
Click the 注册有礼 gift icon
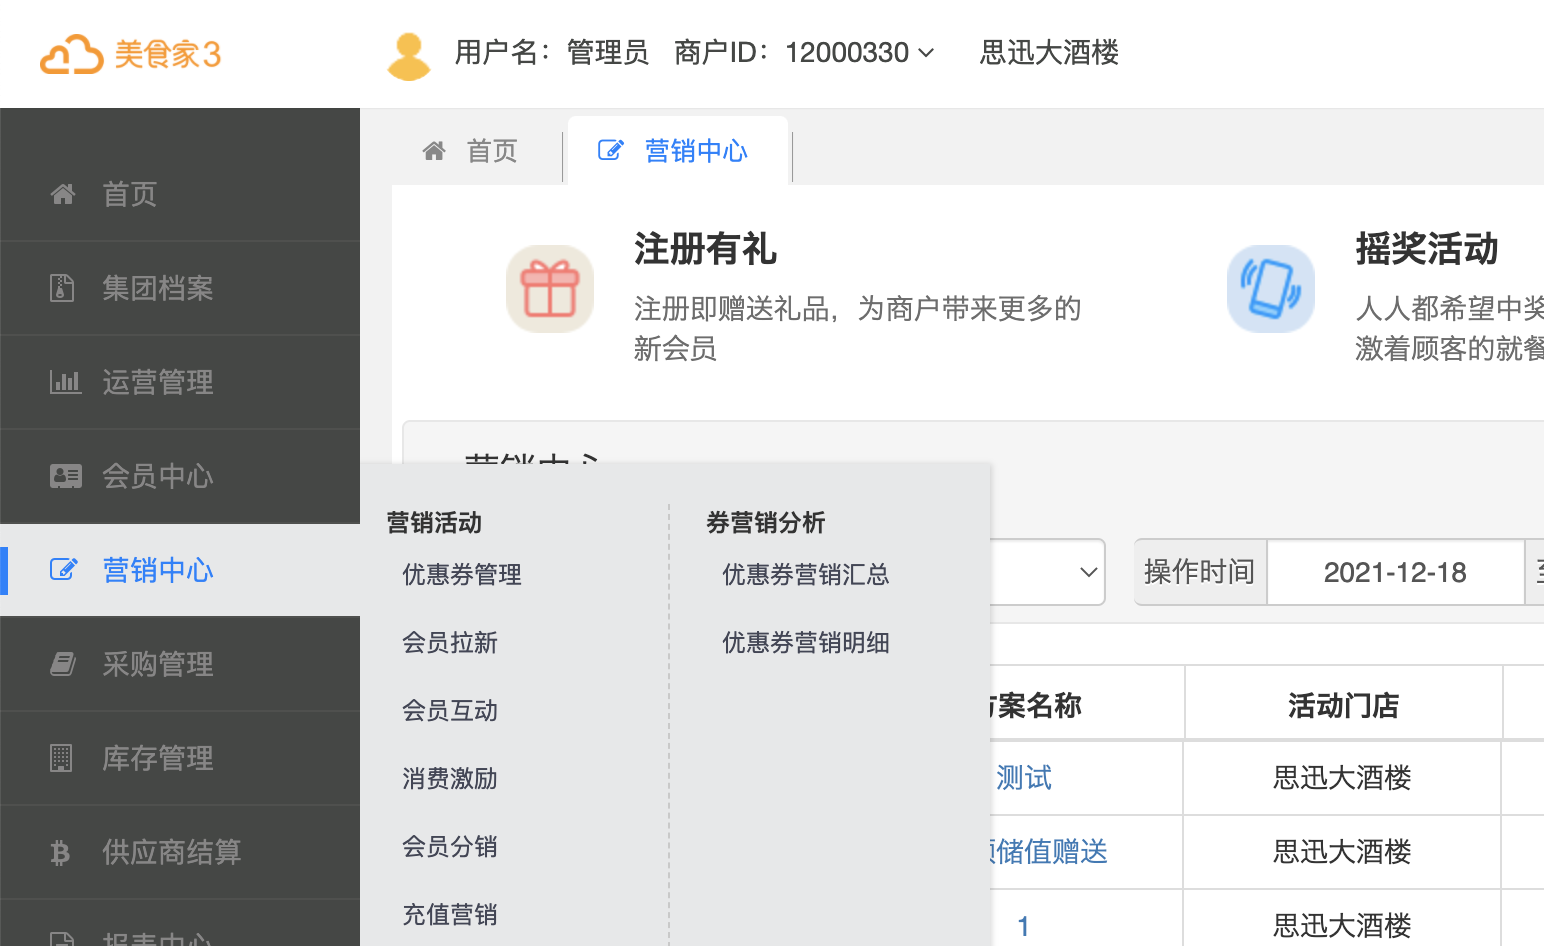549,290
